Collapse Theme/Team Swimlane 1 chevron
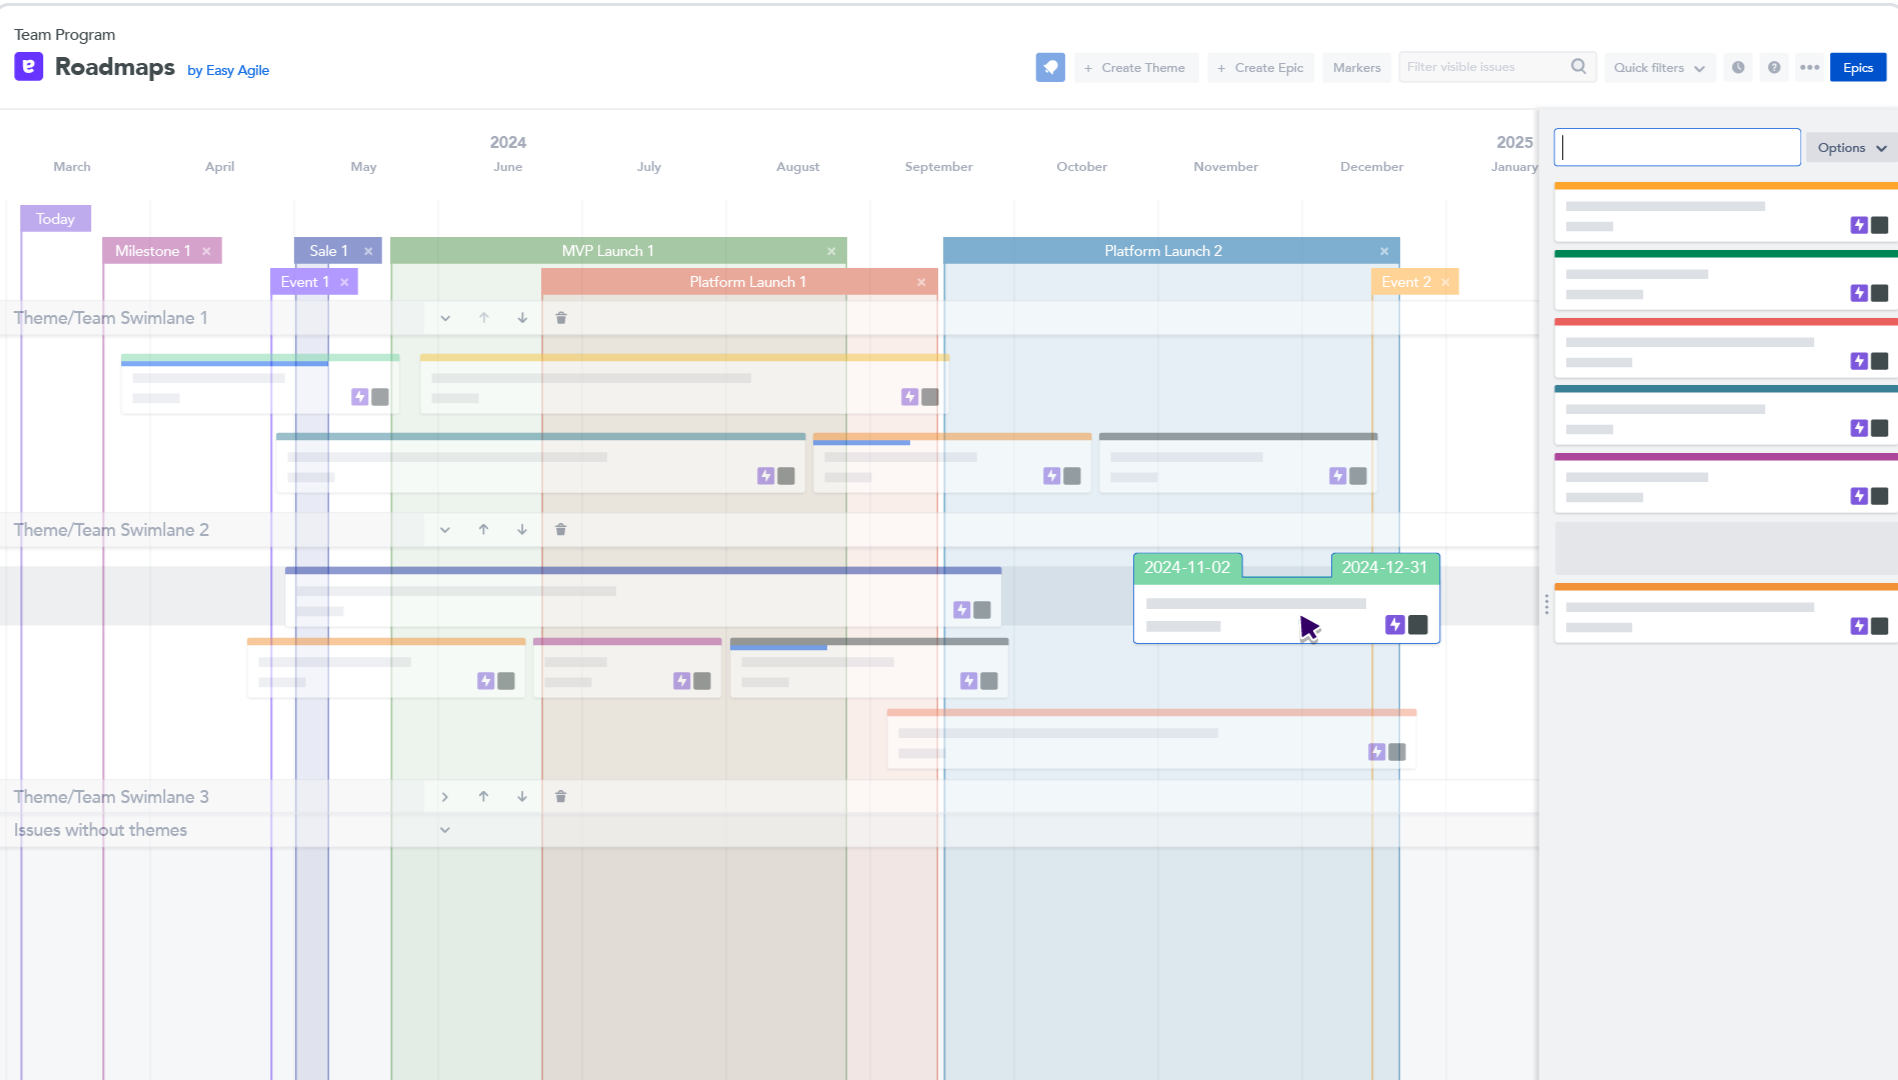 click(445, 318)
